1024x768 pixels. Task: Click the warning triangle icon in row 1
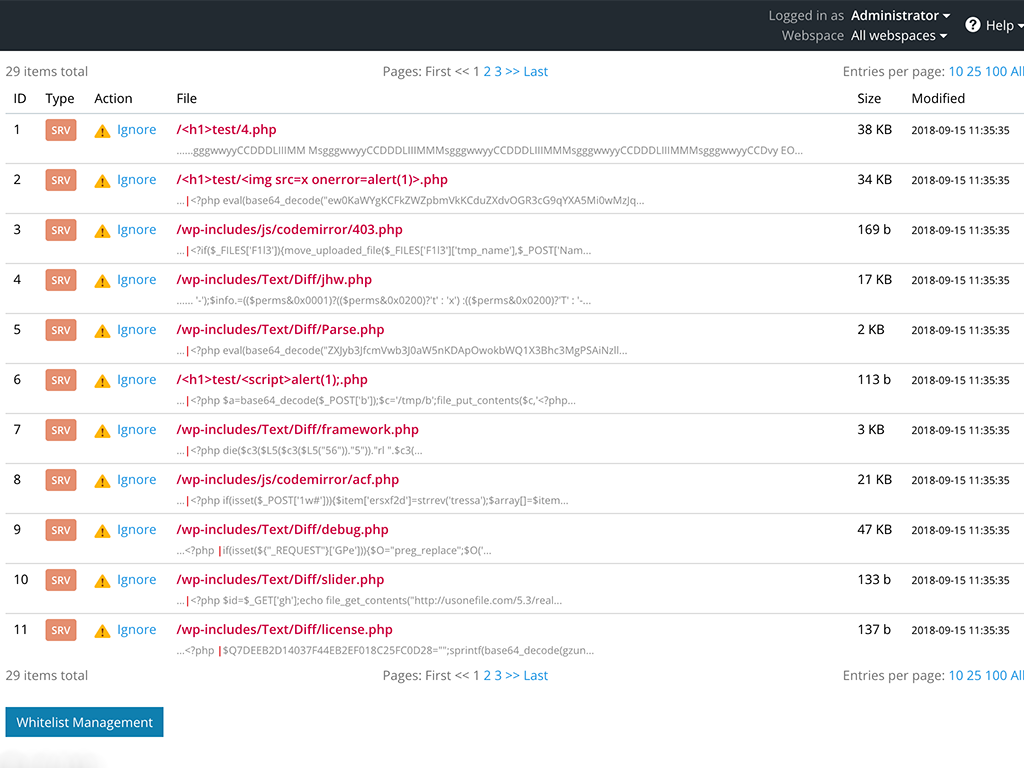pos(102,130)
